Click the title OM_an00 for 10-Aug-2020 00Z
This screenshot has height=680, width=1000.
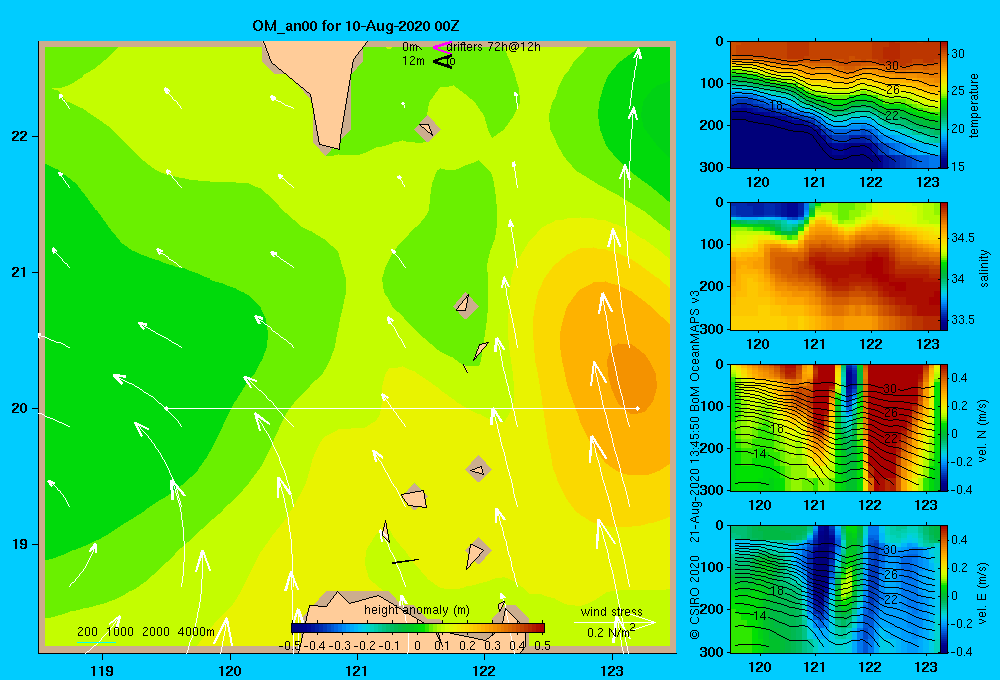click(356, 26)
